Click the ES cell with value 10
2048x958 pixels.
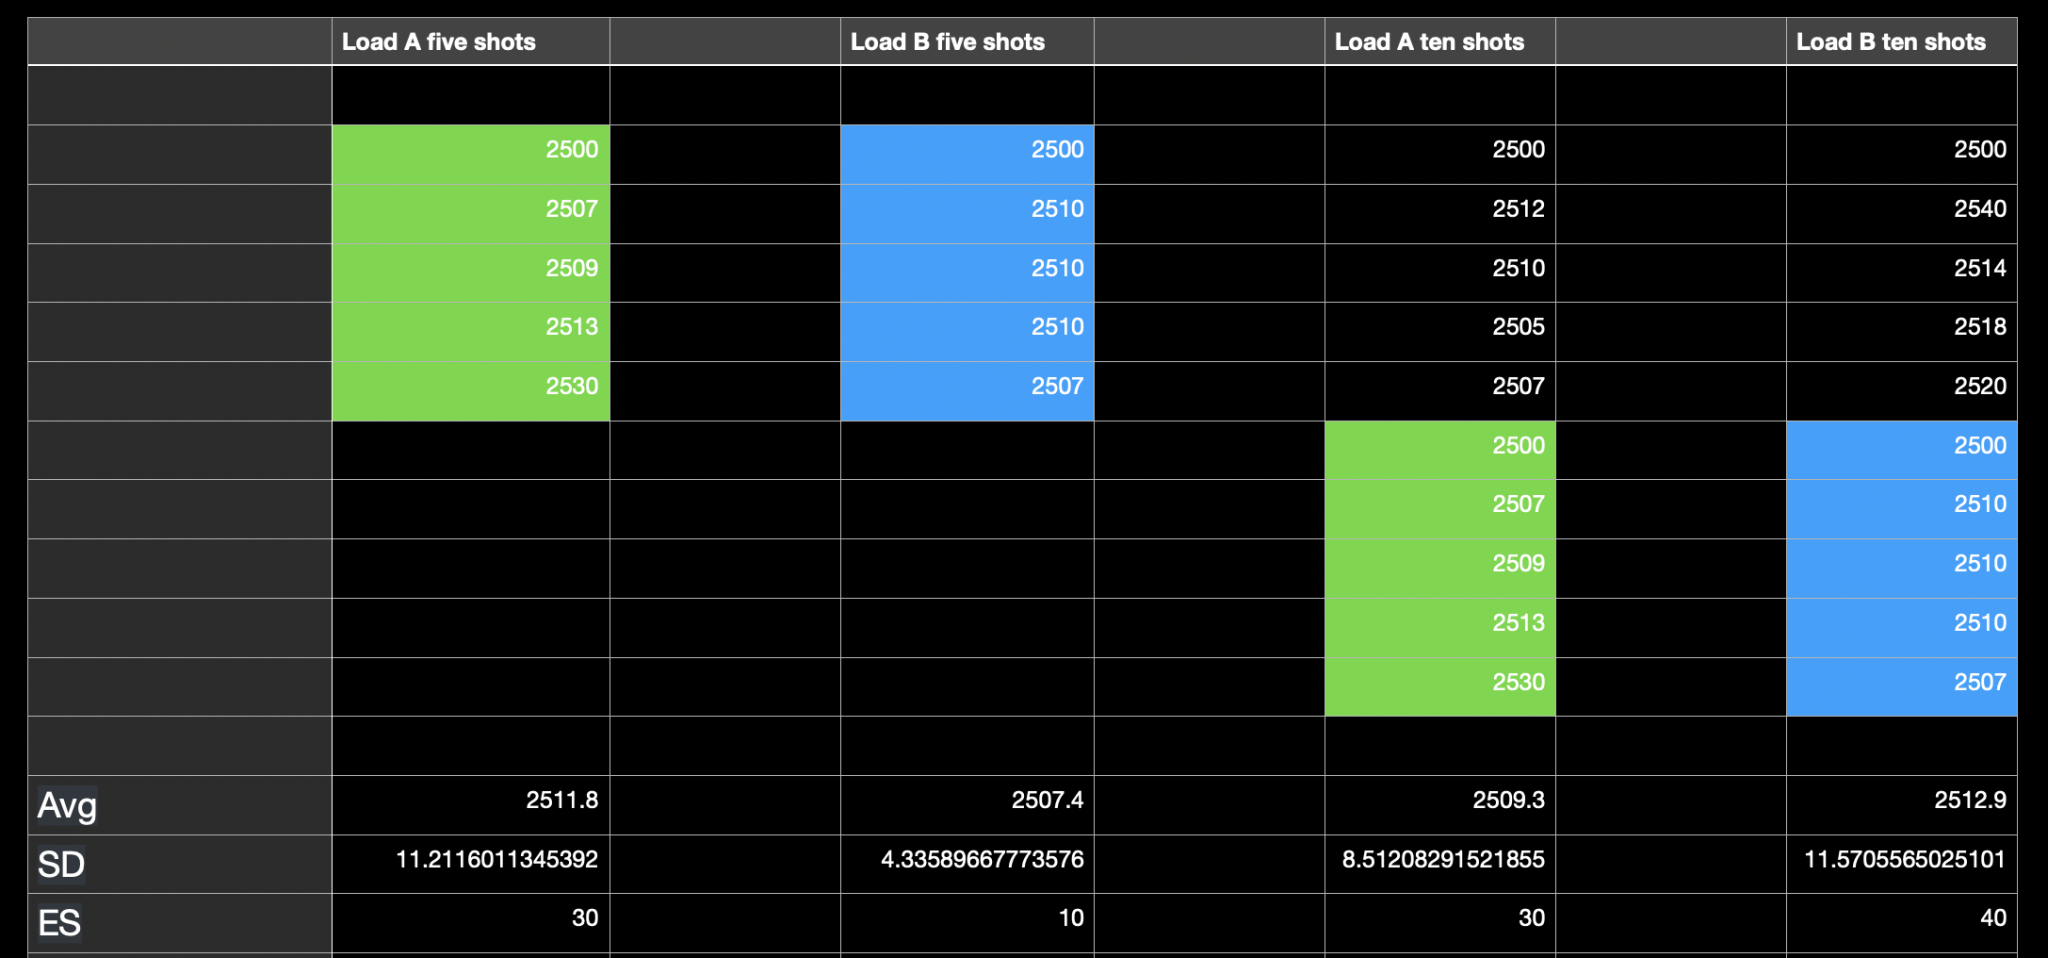coord(966,918)
